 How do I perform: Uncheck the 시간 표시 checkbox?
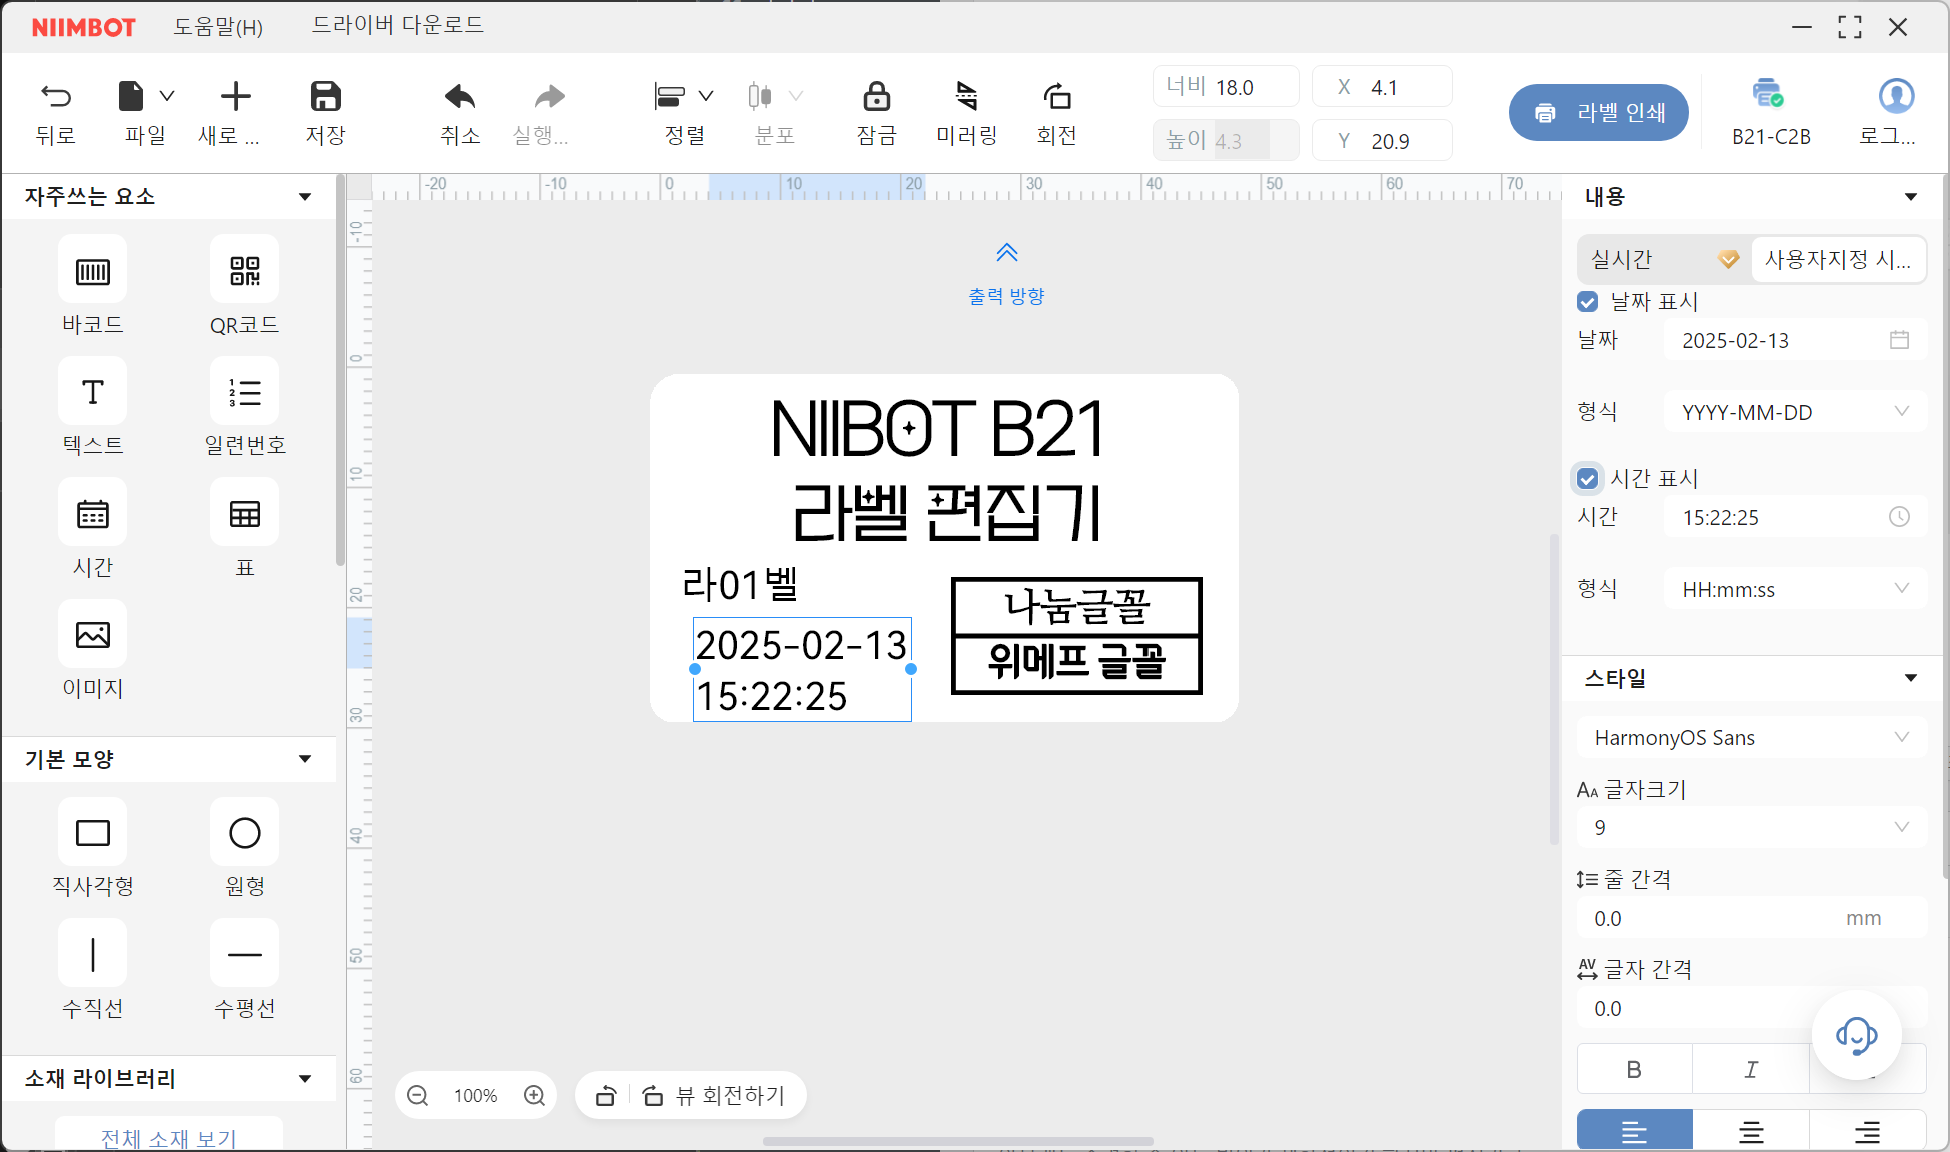[1587, 479]
